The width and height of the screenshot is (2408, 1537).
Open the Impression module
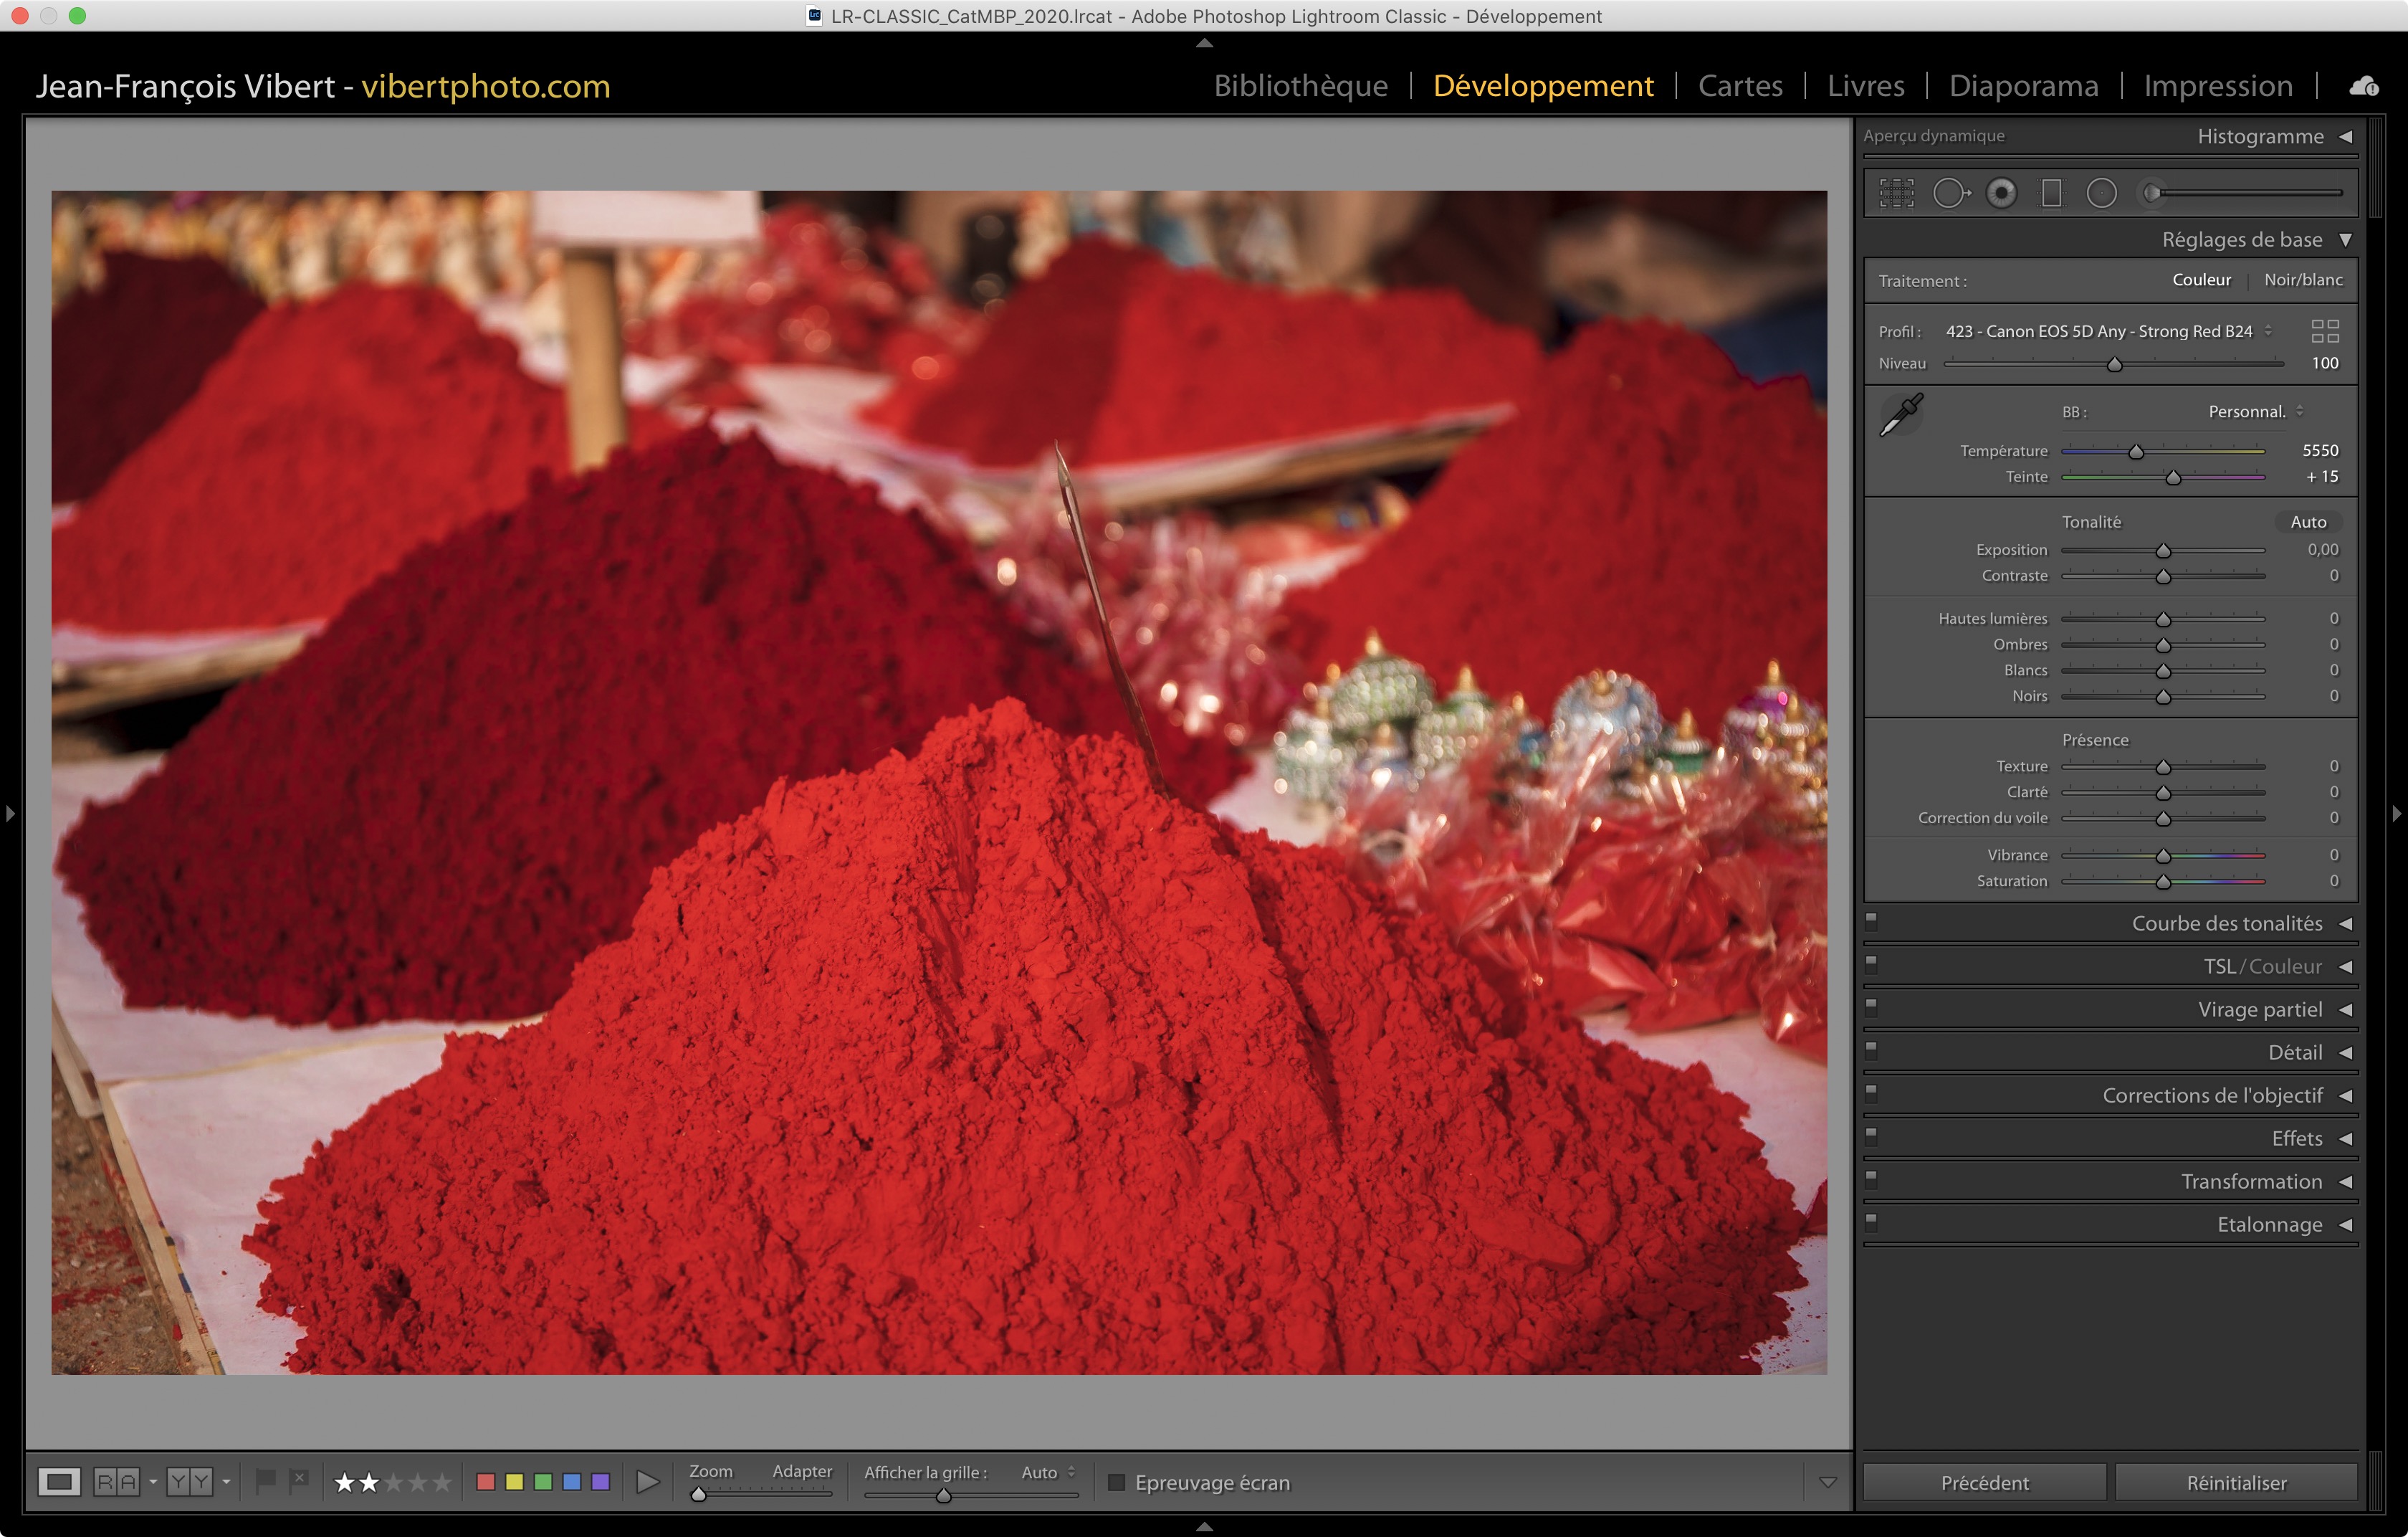[2217, 86]
